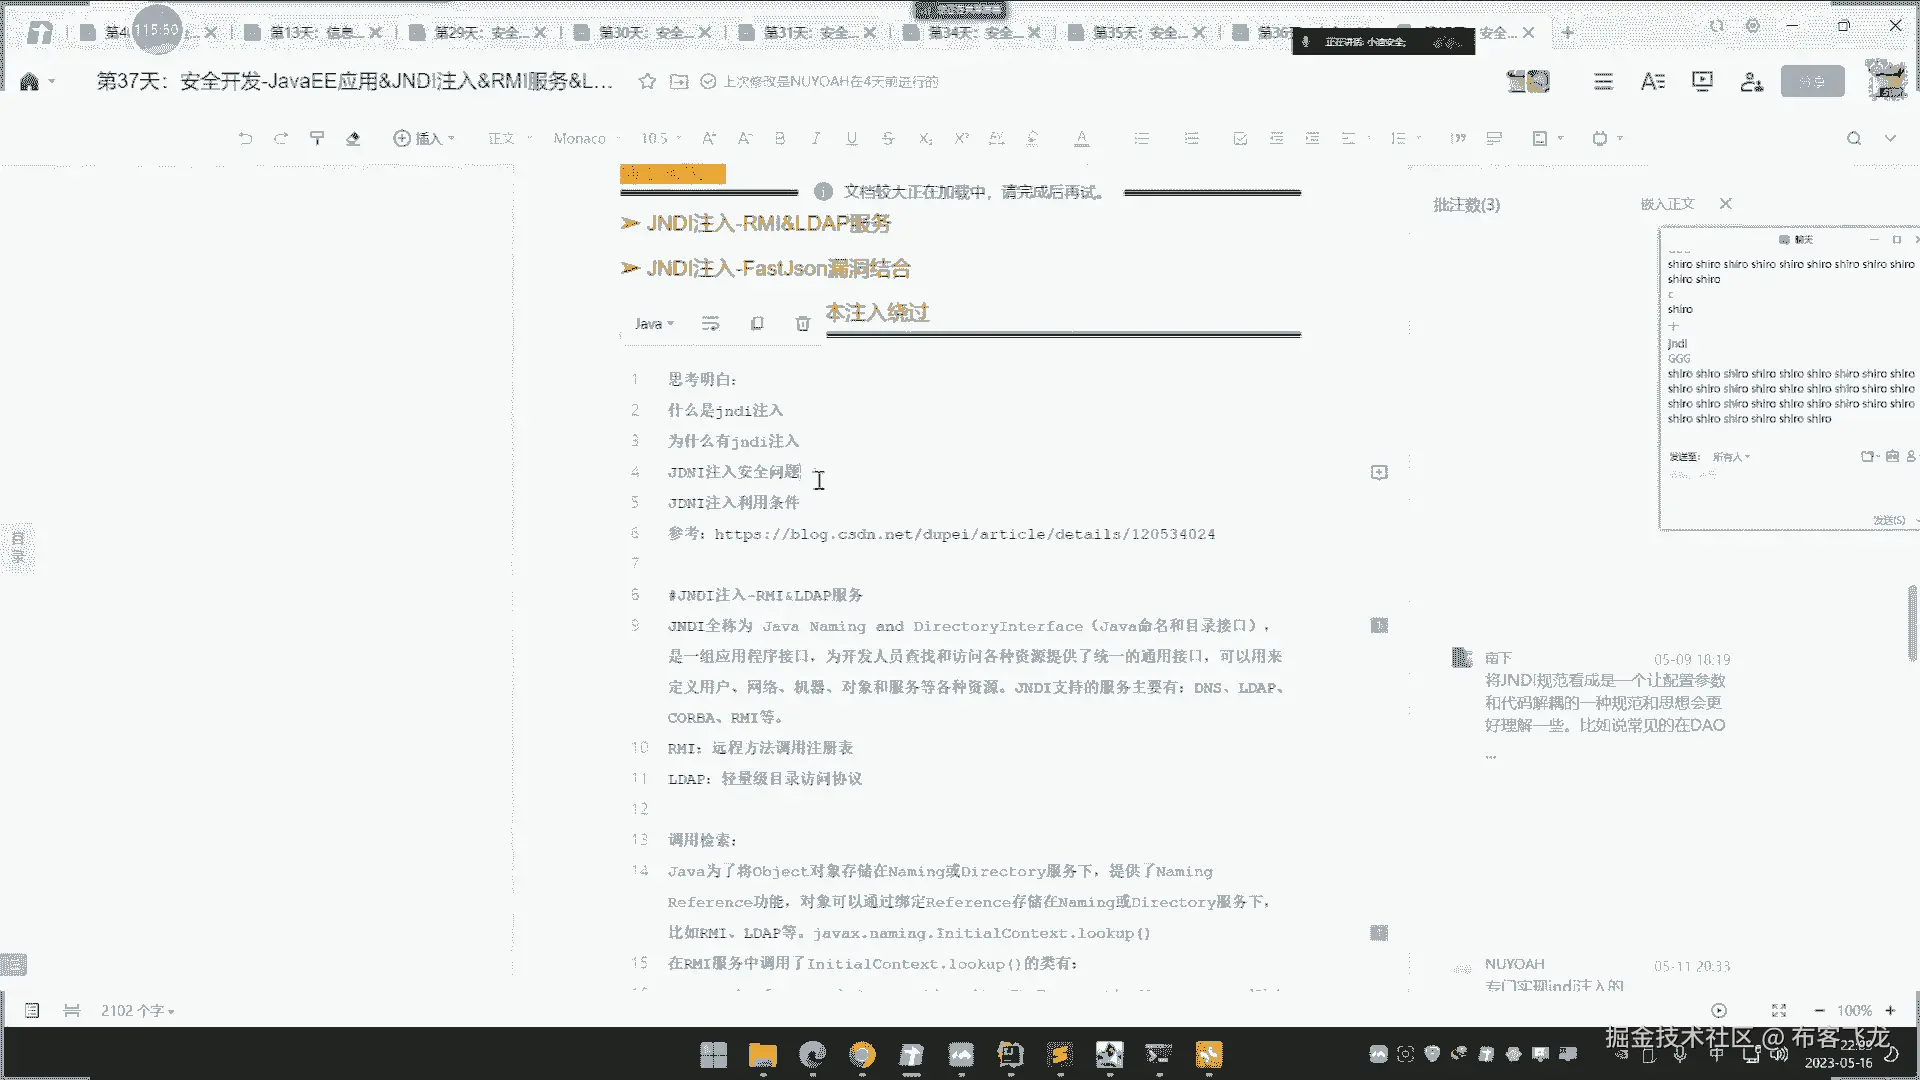1920x1080 pixels.
Task: Click the format painter icon
Action: coord(317,139)
